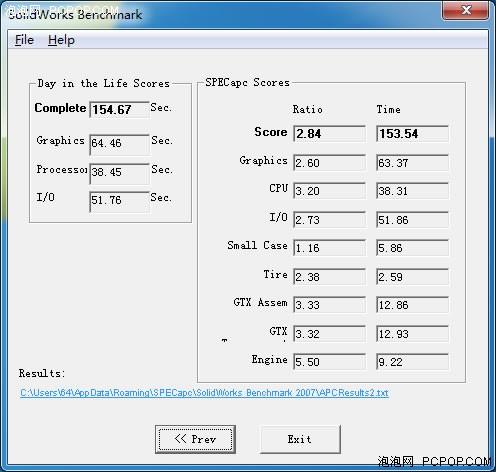496x472 pixels.
Task: Click the Small Case row label
Action: click(x=257, y=246)
